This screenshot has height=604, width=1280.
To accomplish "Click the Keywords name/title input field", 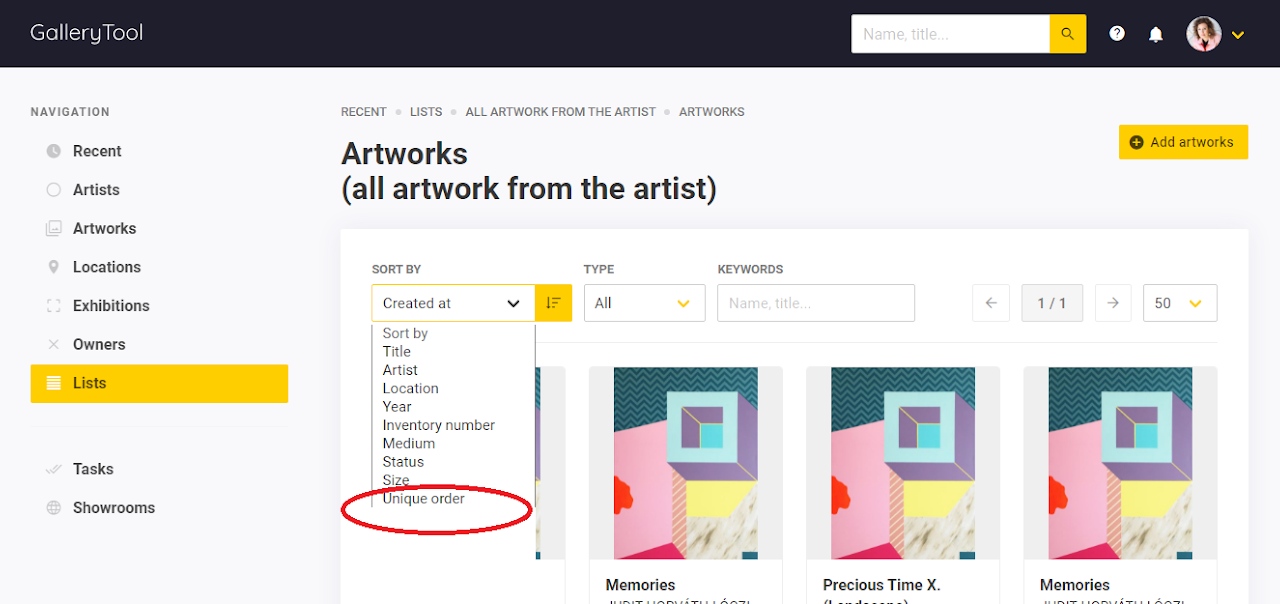I will (x=816, y=303).
